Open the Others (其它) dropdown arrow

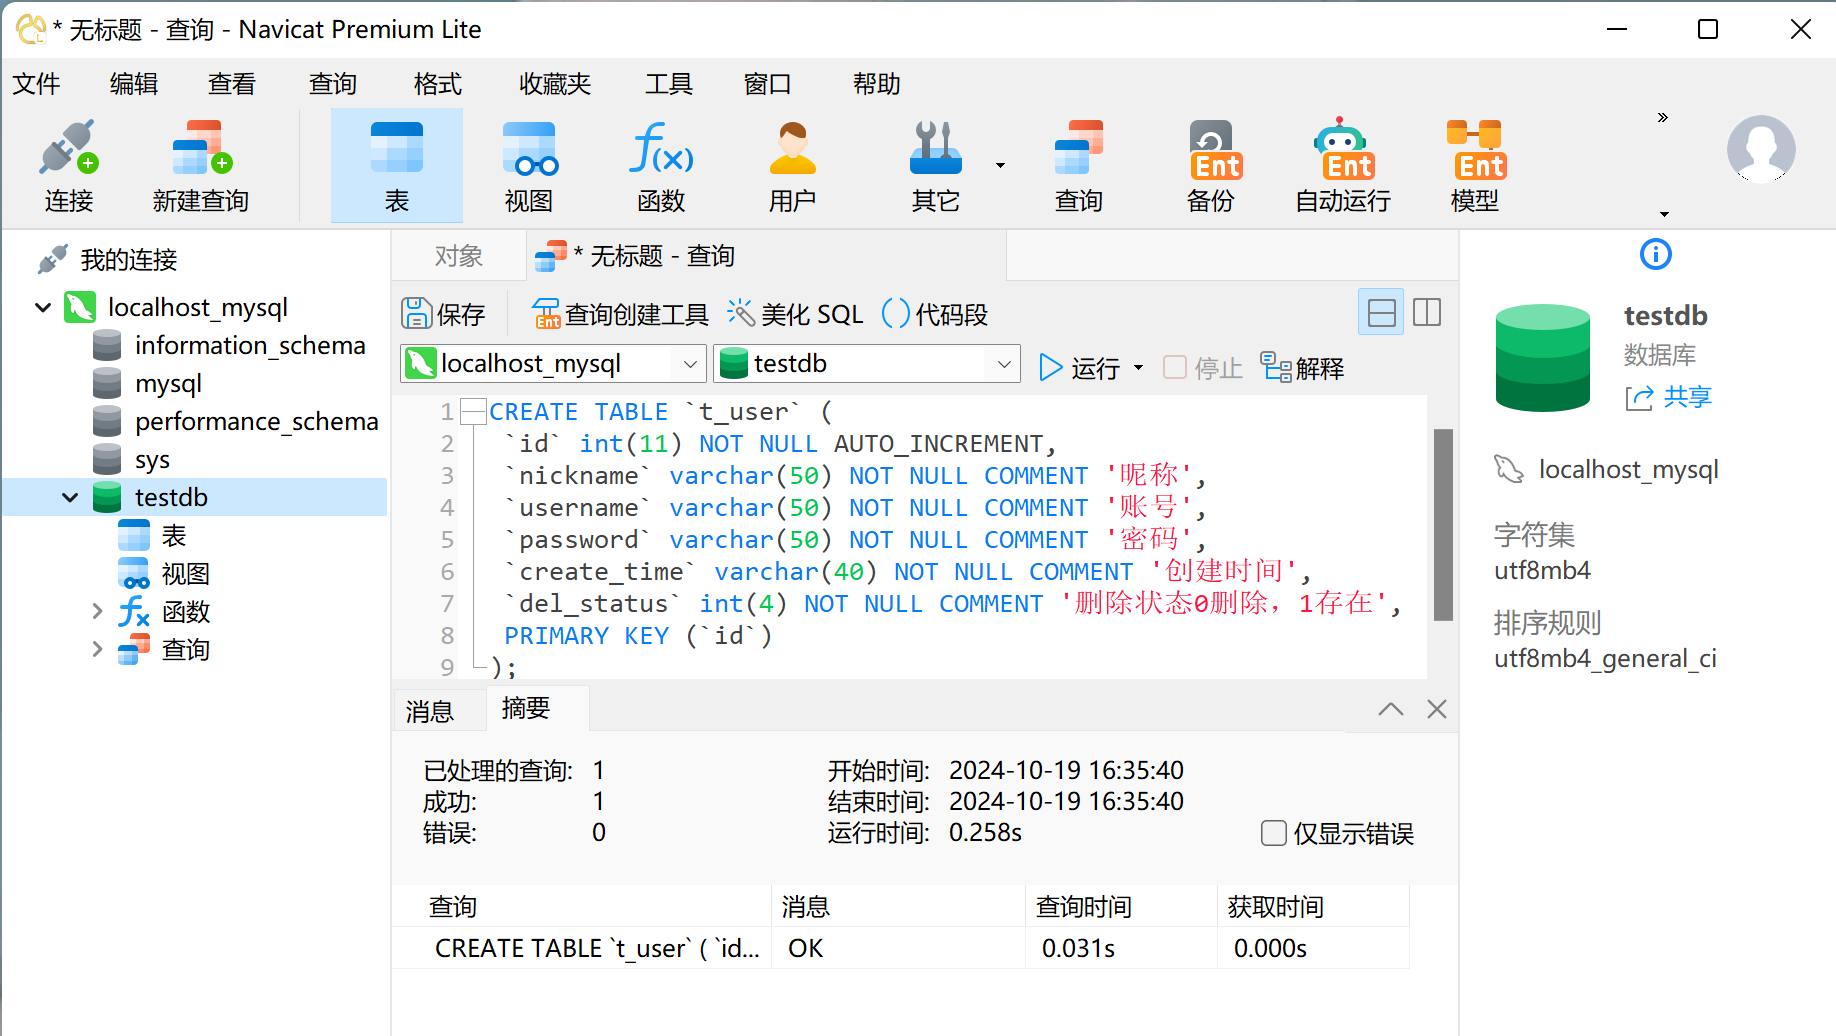coord(1000,166)
